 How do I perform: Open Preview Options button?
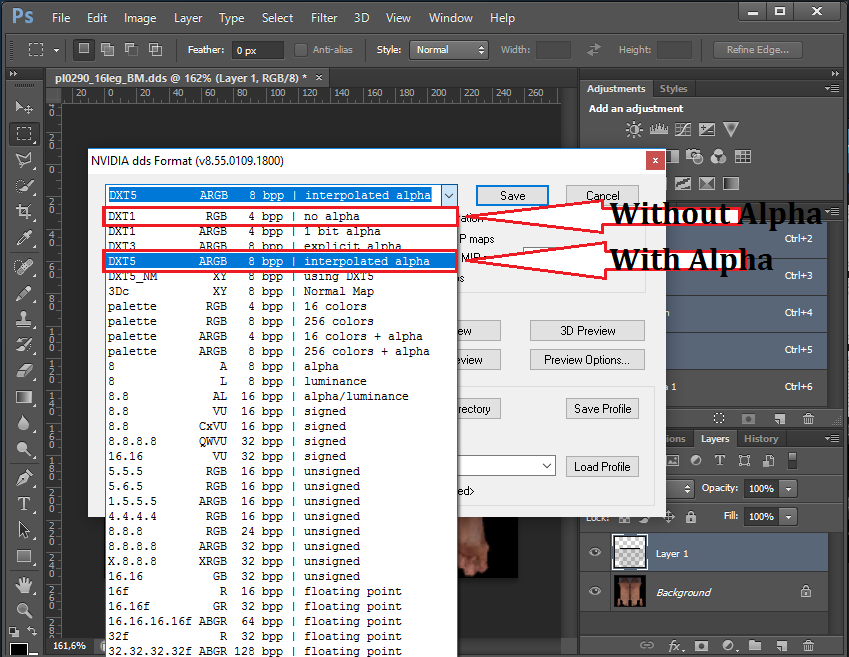click(587, 360)
